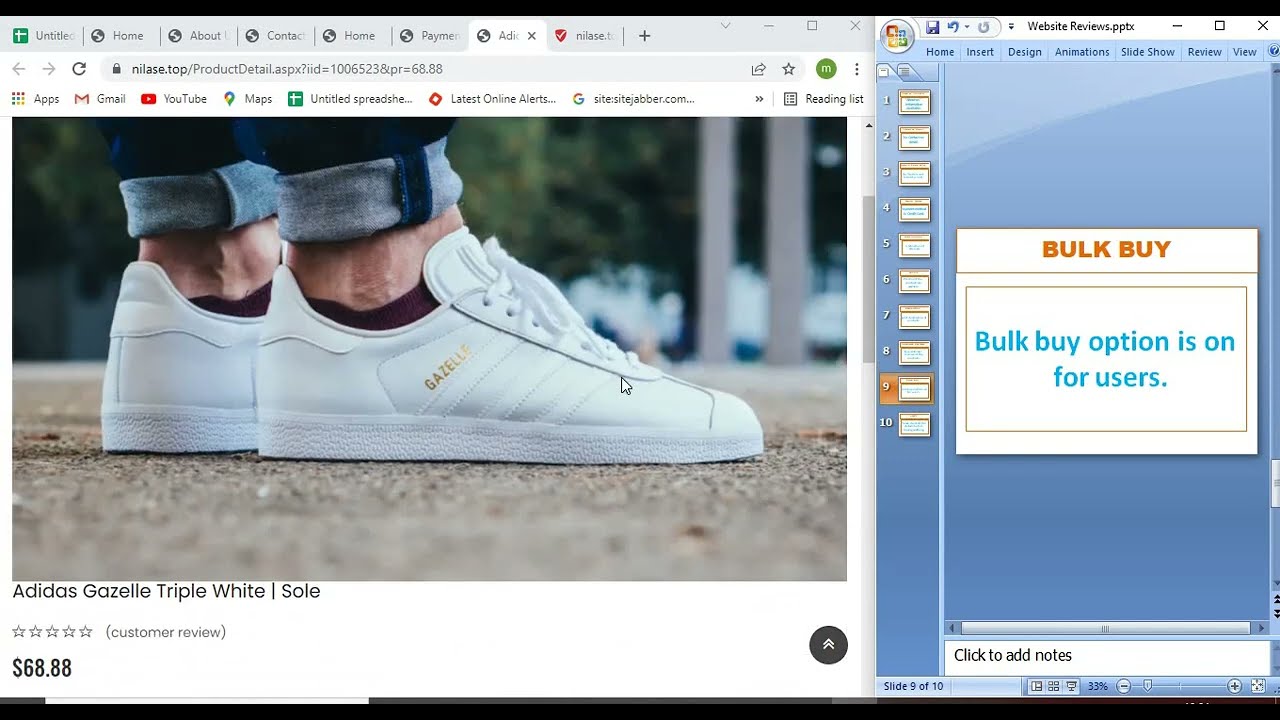Switch to Slide Sorter view
Viewport: 1280px width, 720px height.
click(1054, 686)
